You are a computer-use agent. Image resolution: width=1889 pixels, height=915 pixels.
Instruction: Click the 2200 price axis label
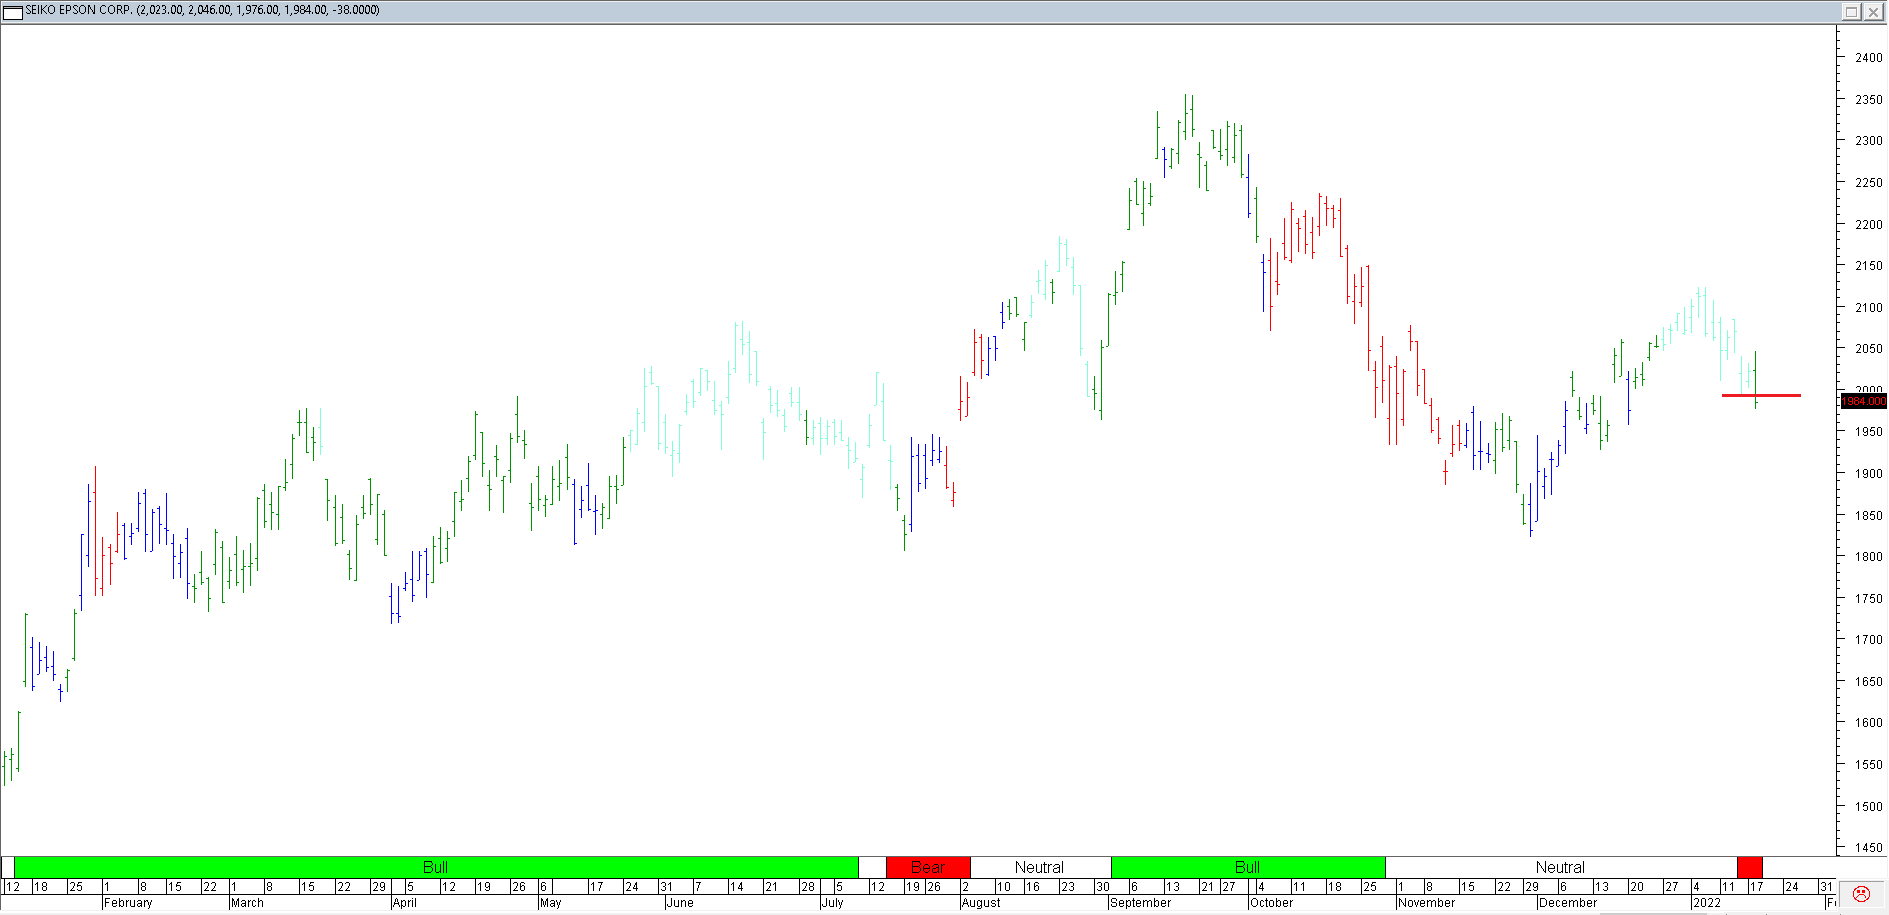[x=1869, y=225]
